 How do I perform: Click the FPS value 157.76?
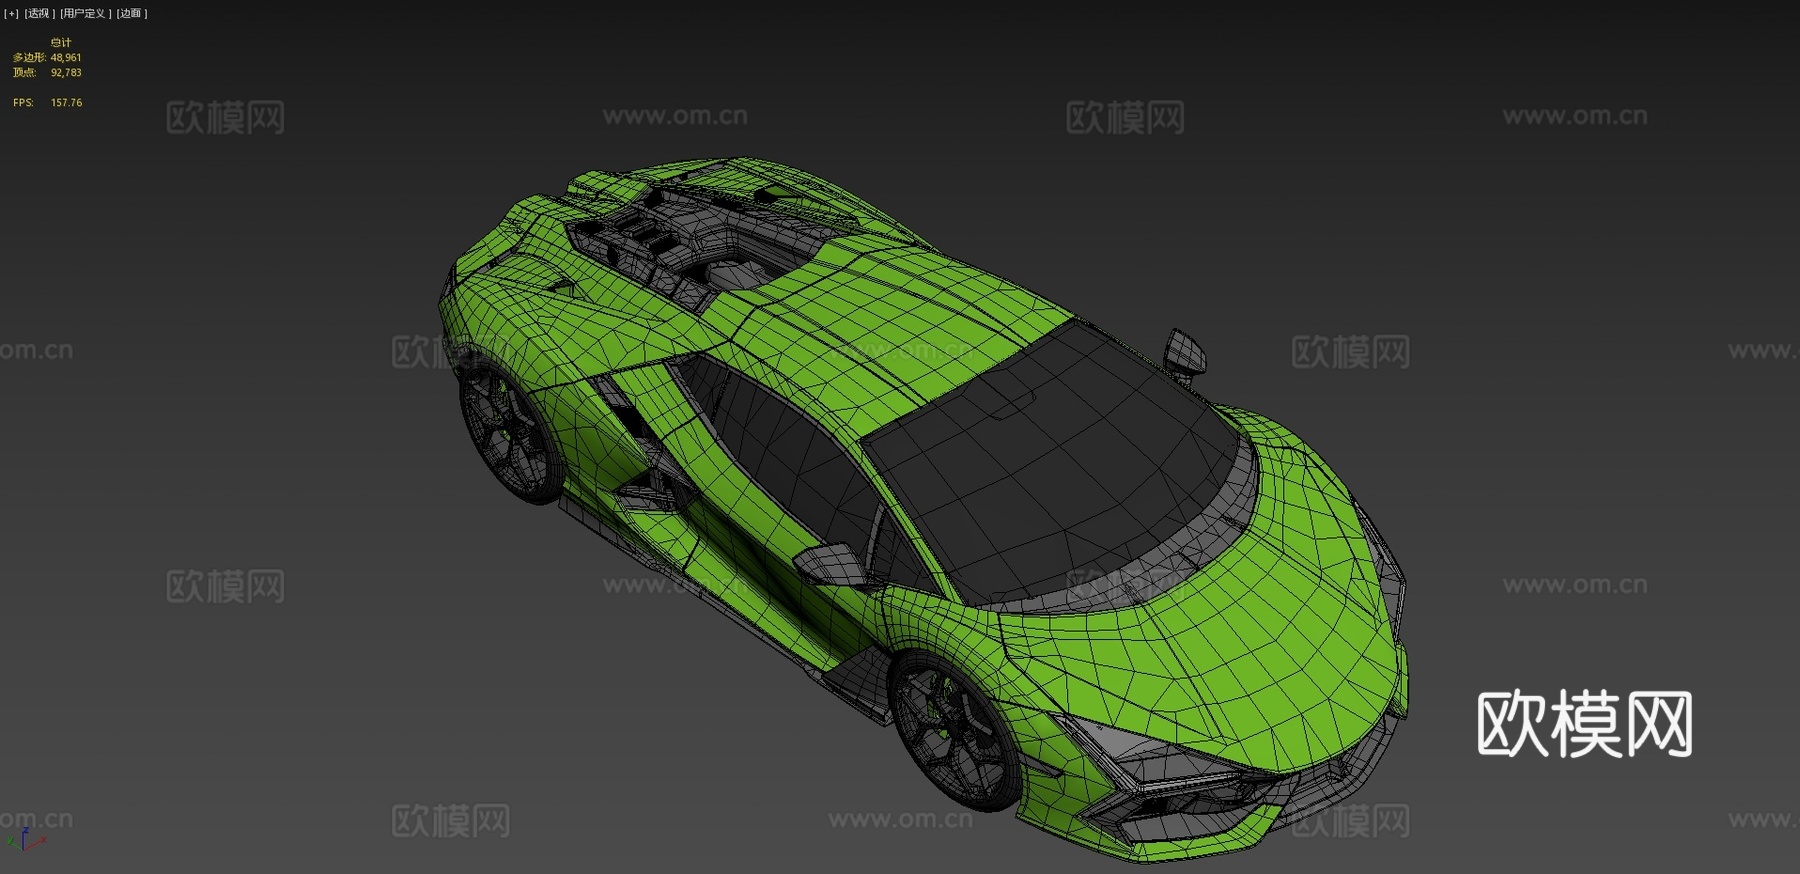66,103
